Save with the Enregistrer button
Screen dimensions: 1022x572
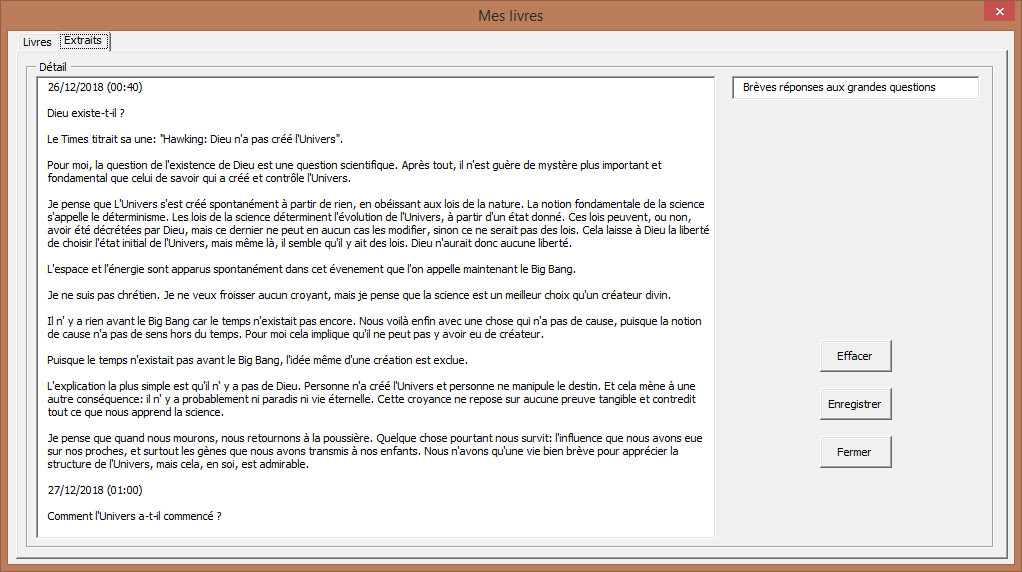[x=855, y=404]
